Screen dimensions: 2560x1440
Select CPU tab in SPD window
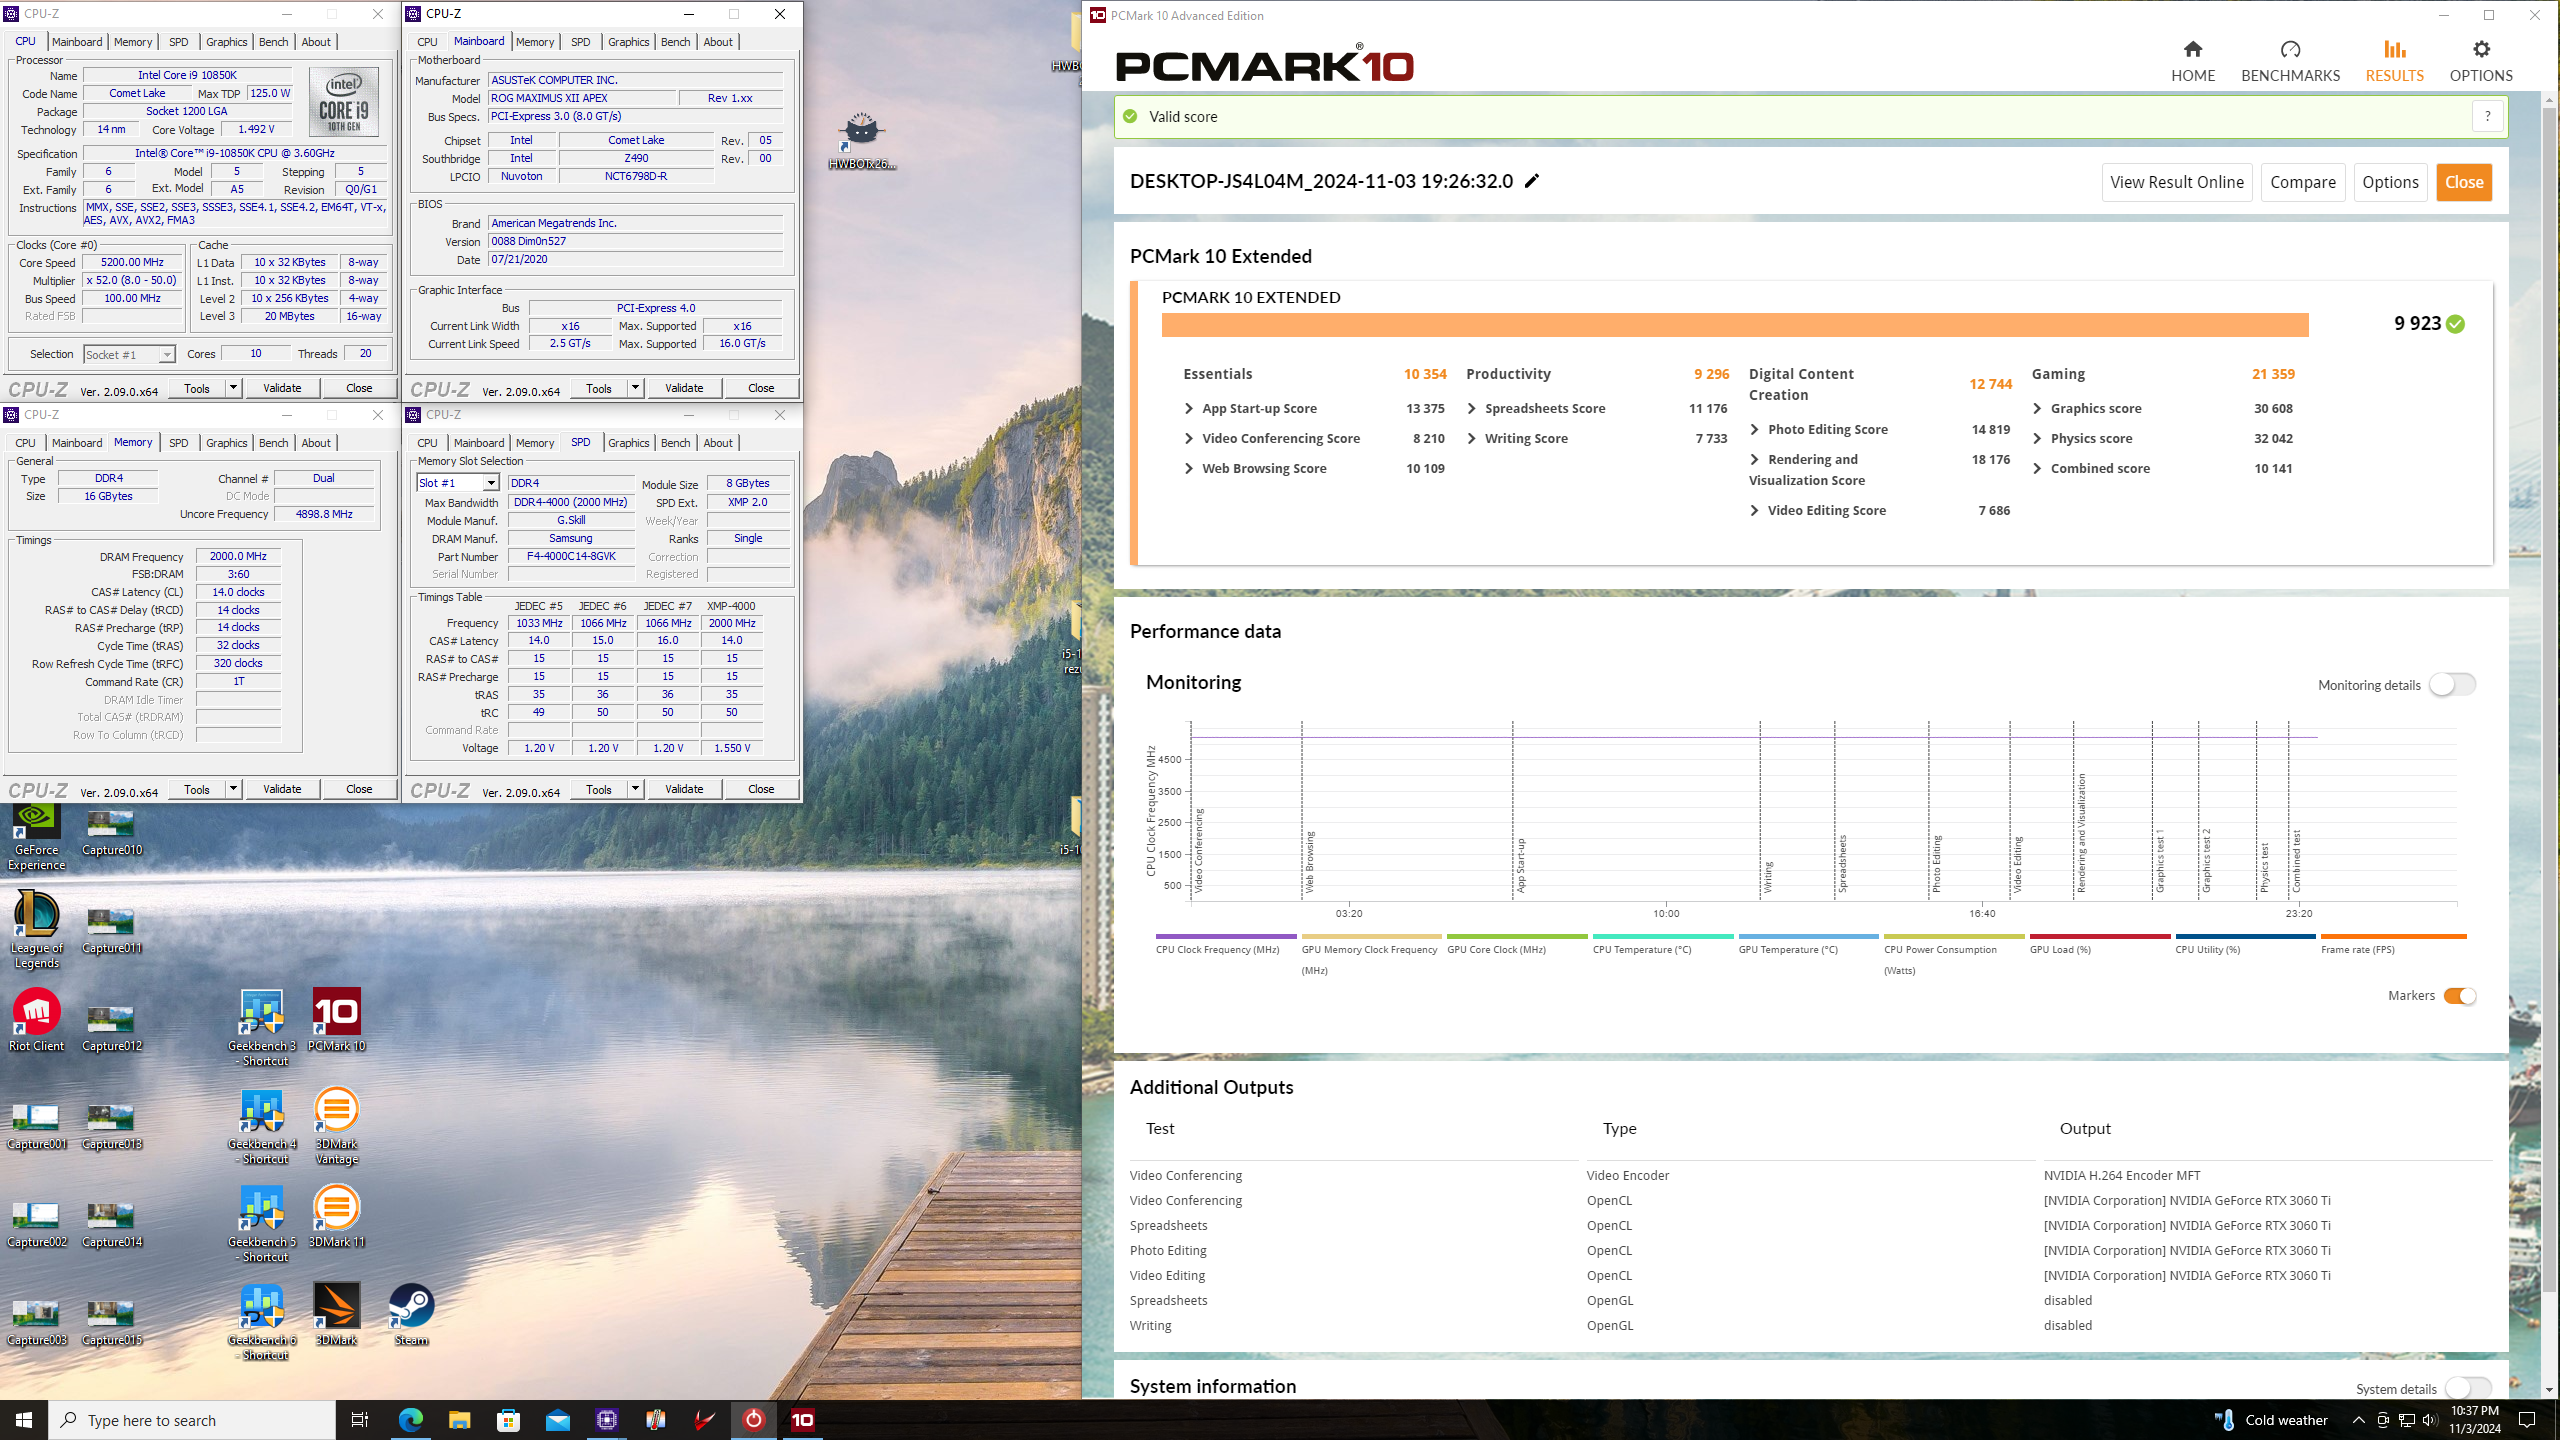point(427,443)
